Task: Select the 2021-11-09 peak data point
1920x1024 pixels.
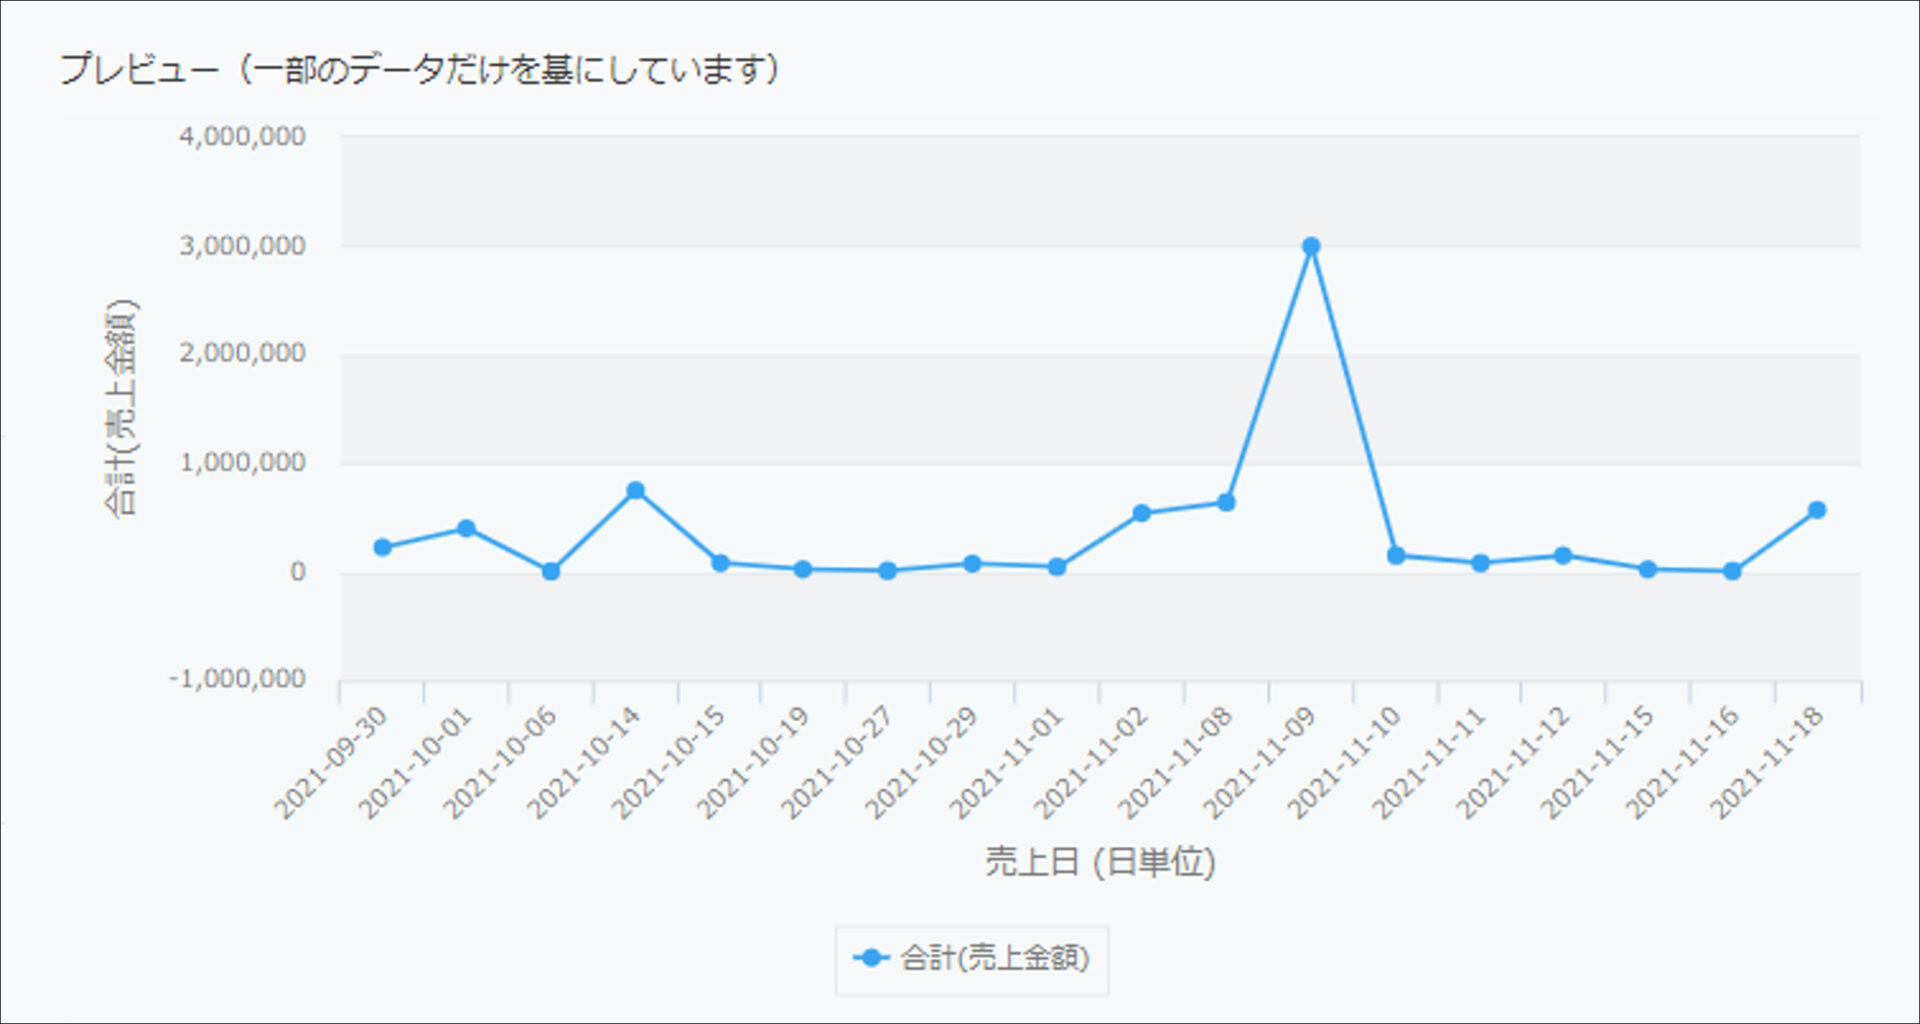Action: [1311, 246]
